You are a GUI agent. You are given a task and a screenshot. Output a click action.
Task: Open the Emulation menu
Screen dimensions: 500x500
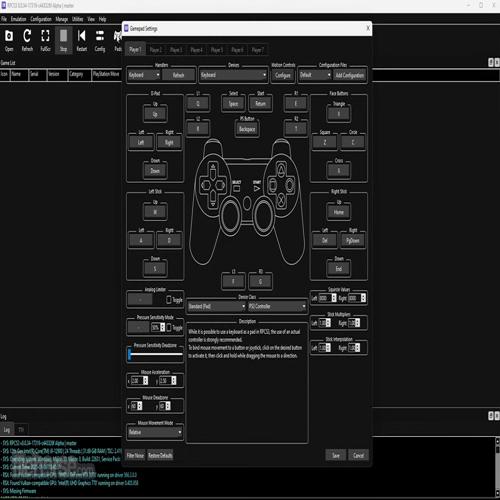click(x=18, y=19)
